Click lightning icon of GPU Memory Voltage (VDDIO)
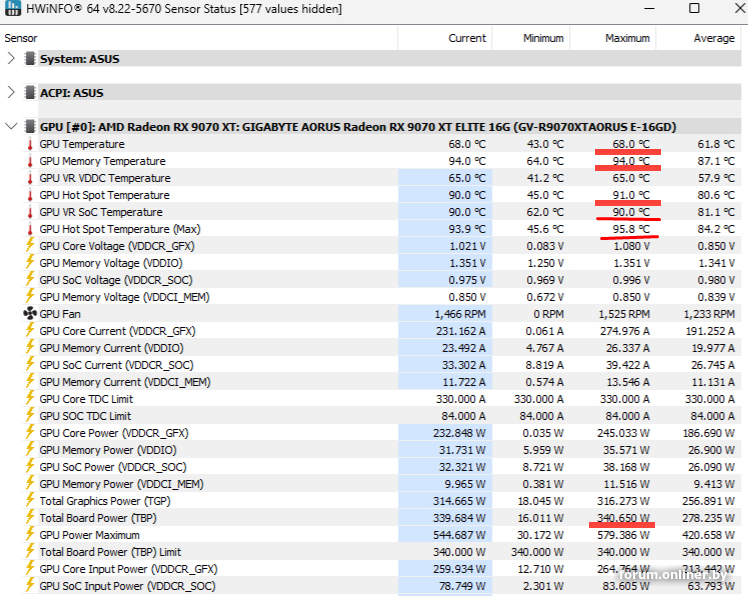The width and height of the screenshot is (748, 596). tap(30, 262)
